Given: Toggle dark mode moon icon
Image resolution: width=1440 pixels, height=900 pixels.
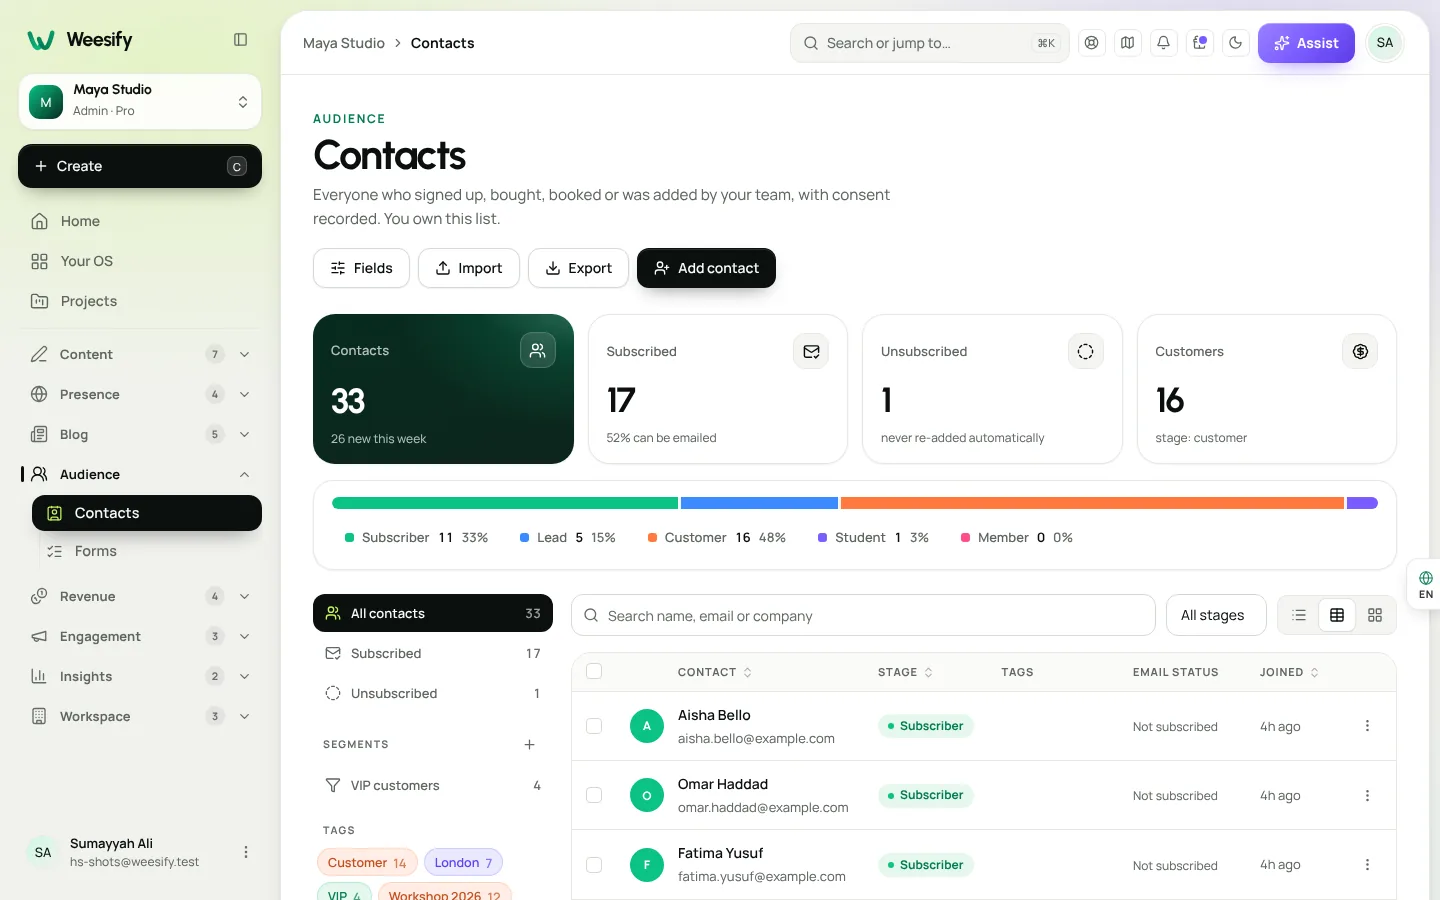Looking at the screenshot, I should (x=1236, y=43).
